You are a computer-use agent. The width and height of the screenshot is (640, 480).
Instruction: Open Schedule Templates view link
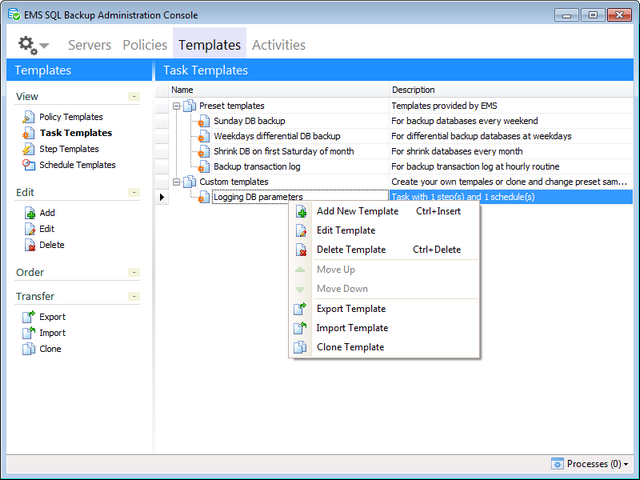tap(78, 165)
